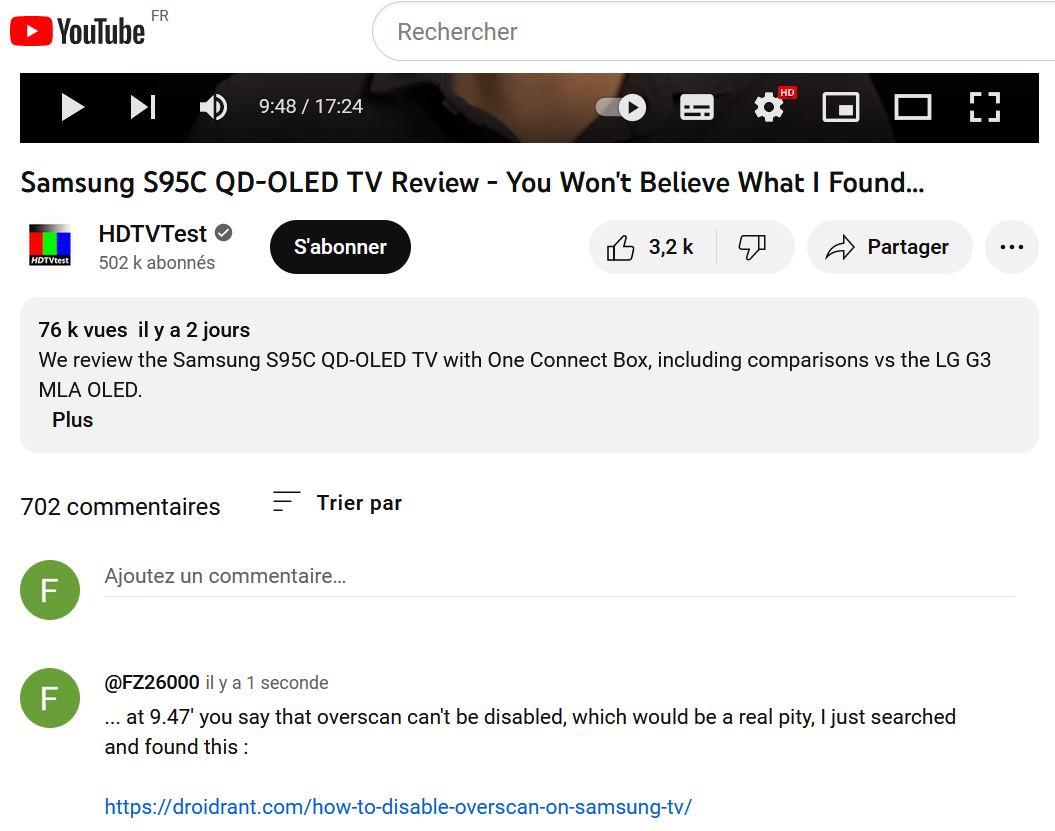
Task: Enable theater mode view
Action: point(912,107)
